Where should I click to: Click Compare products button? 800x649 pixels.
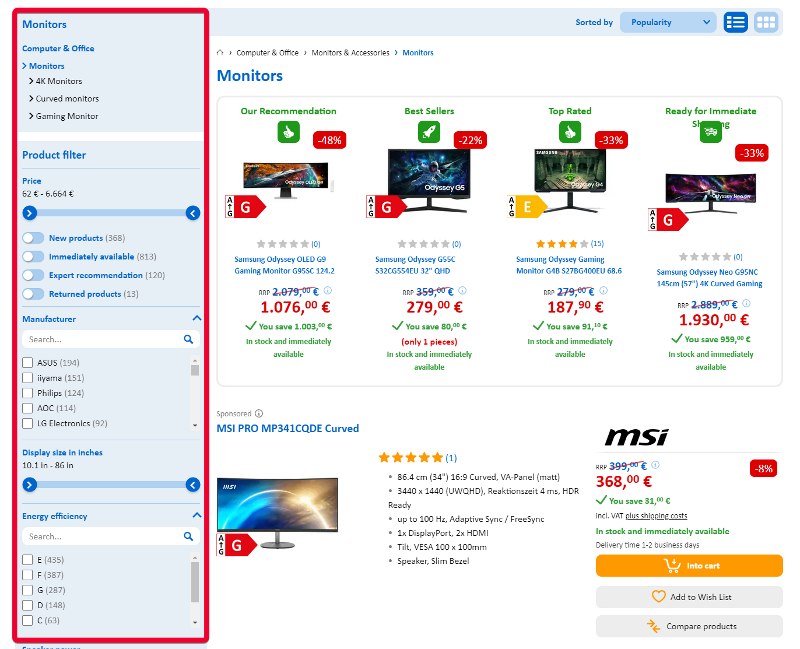689,626
